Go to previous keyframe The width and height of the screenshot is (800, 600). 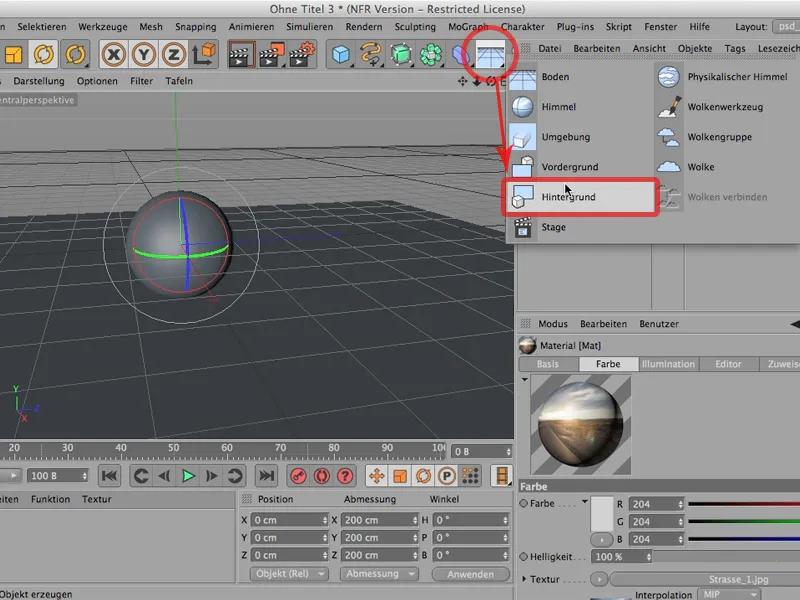click(141, 476)
